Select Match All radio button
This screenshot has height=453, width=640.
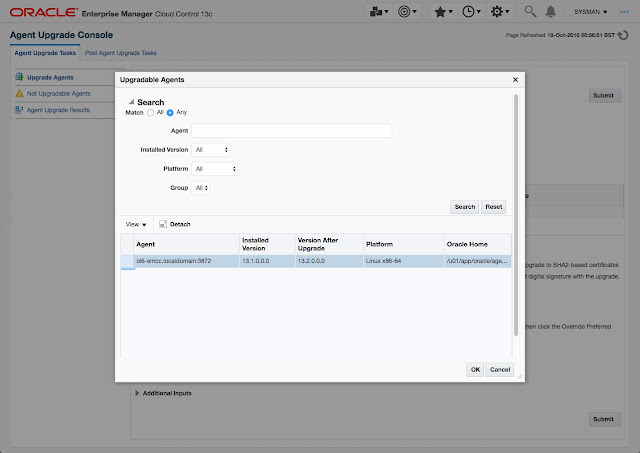151,113
